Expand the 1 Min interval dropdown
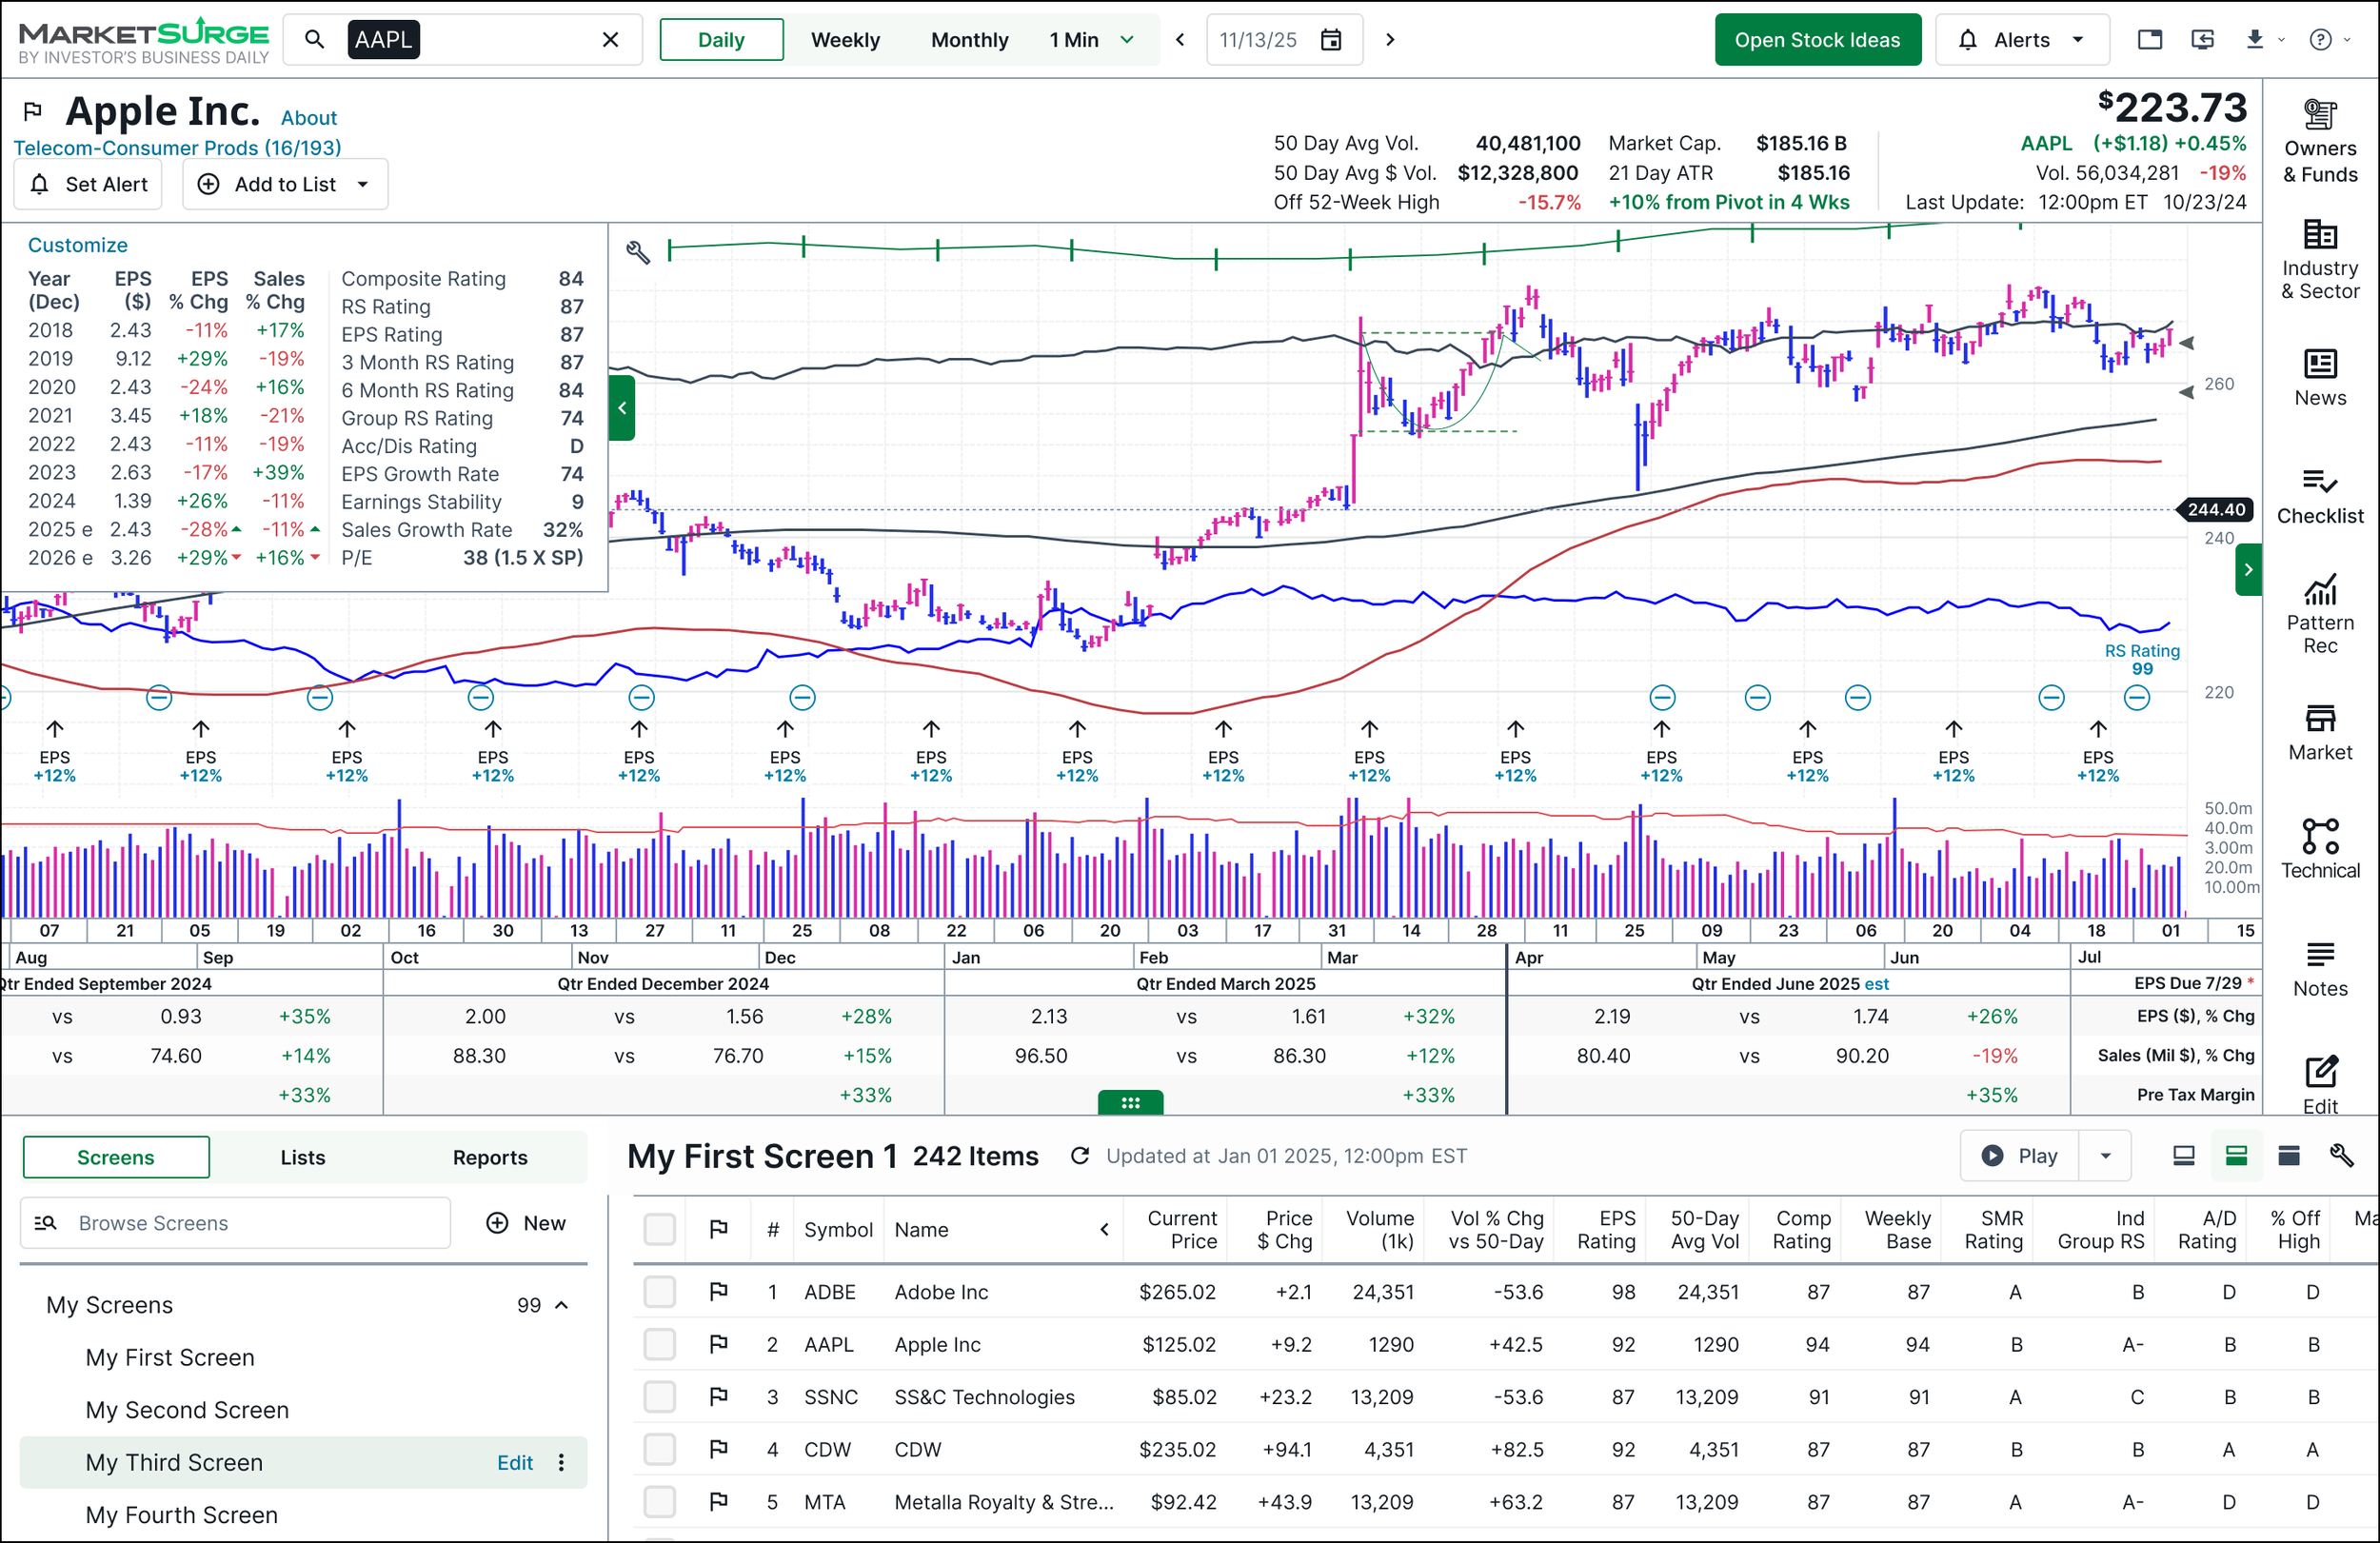2380x1543 pixels. point(1091,39)
